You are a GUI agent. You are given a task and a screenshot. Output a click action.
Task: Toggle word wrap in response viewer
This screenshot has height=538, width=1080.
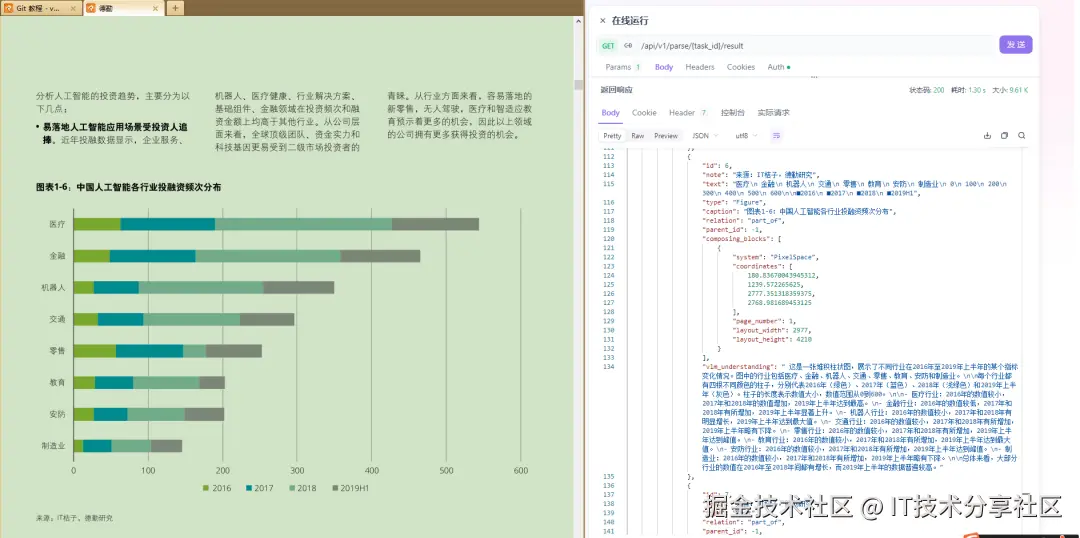click(x=776, y=136)
